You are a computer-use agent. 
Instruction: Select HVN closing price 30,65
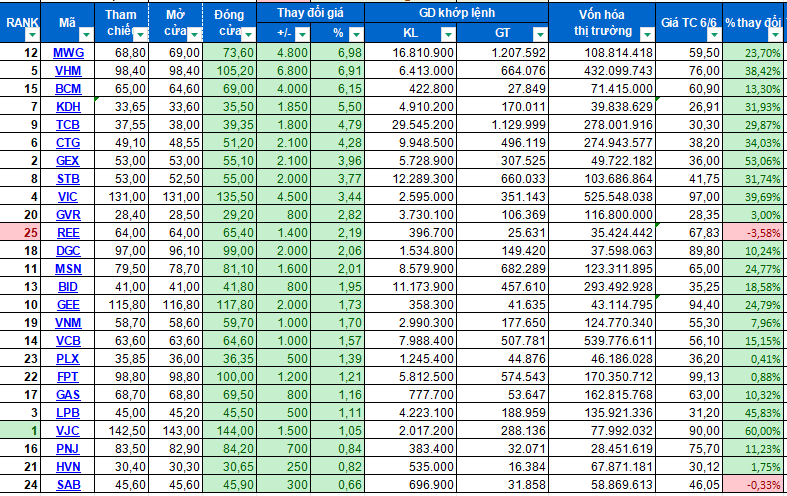click(230, 467)
